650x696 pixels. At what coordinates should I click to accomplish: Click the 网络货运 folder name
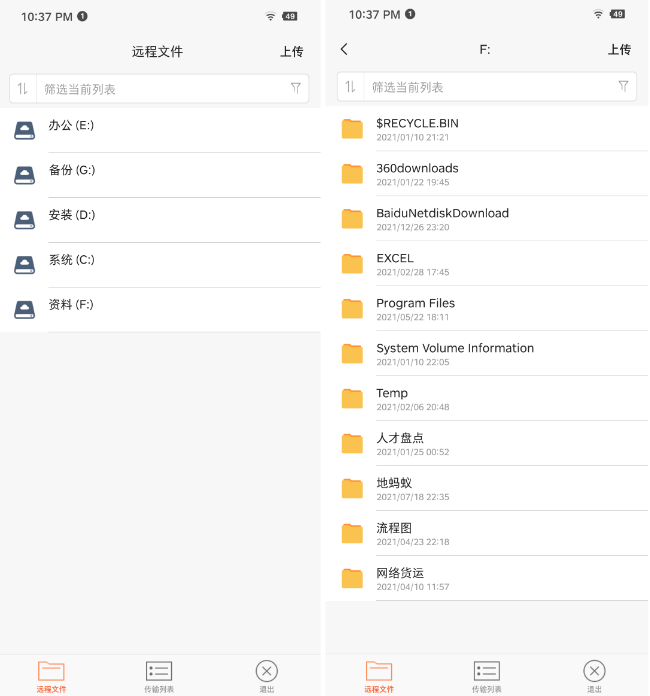400,573
